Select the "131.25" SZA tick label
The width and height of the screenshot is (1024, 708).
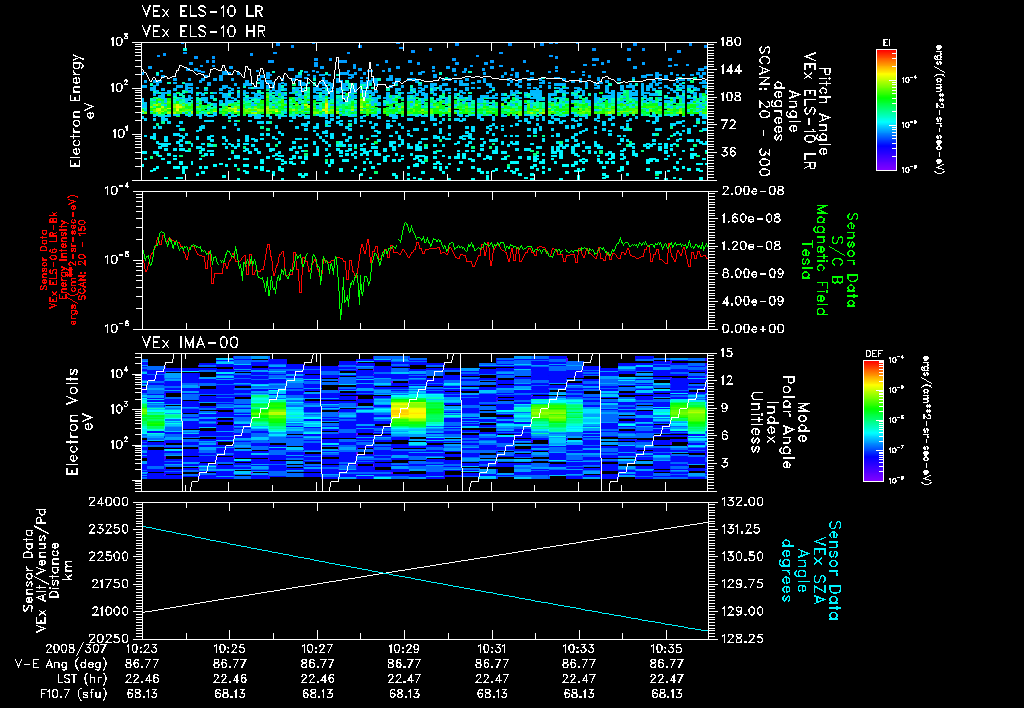(741, 529)
